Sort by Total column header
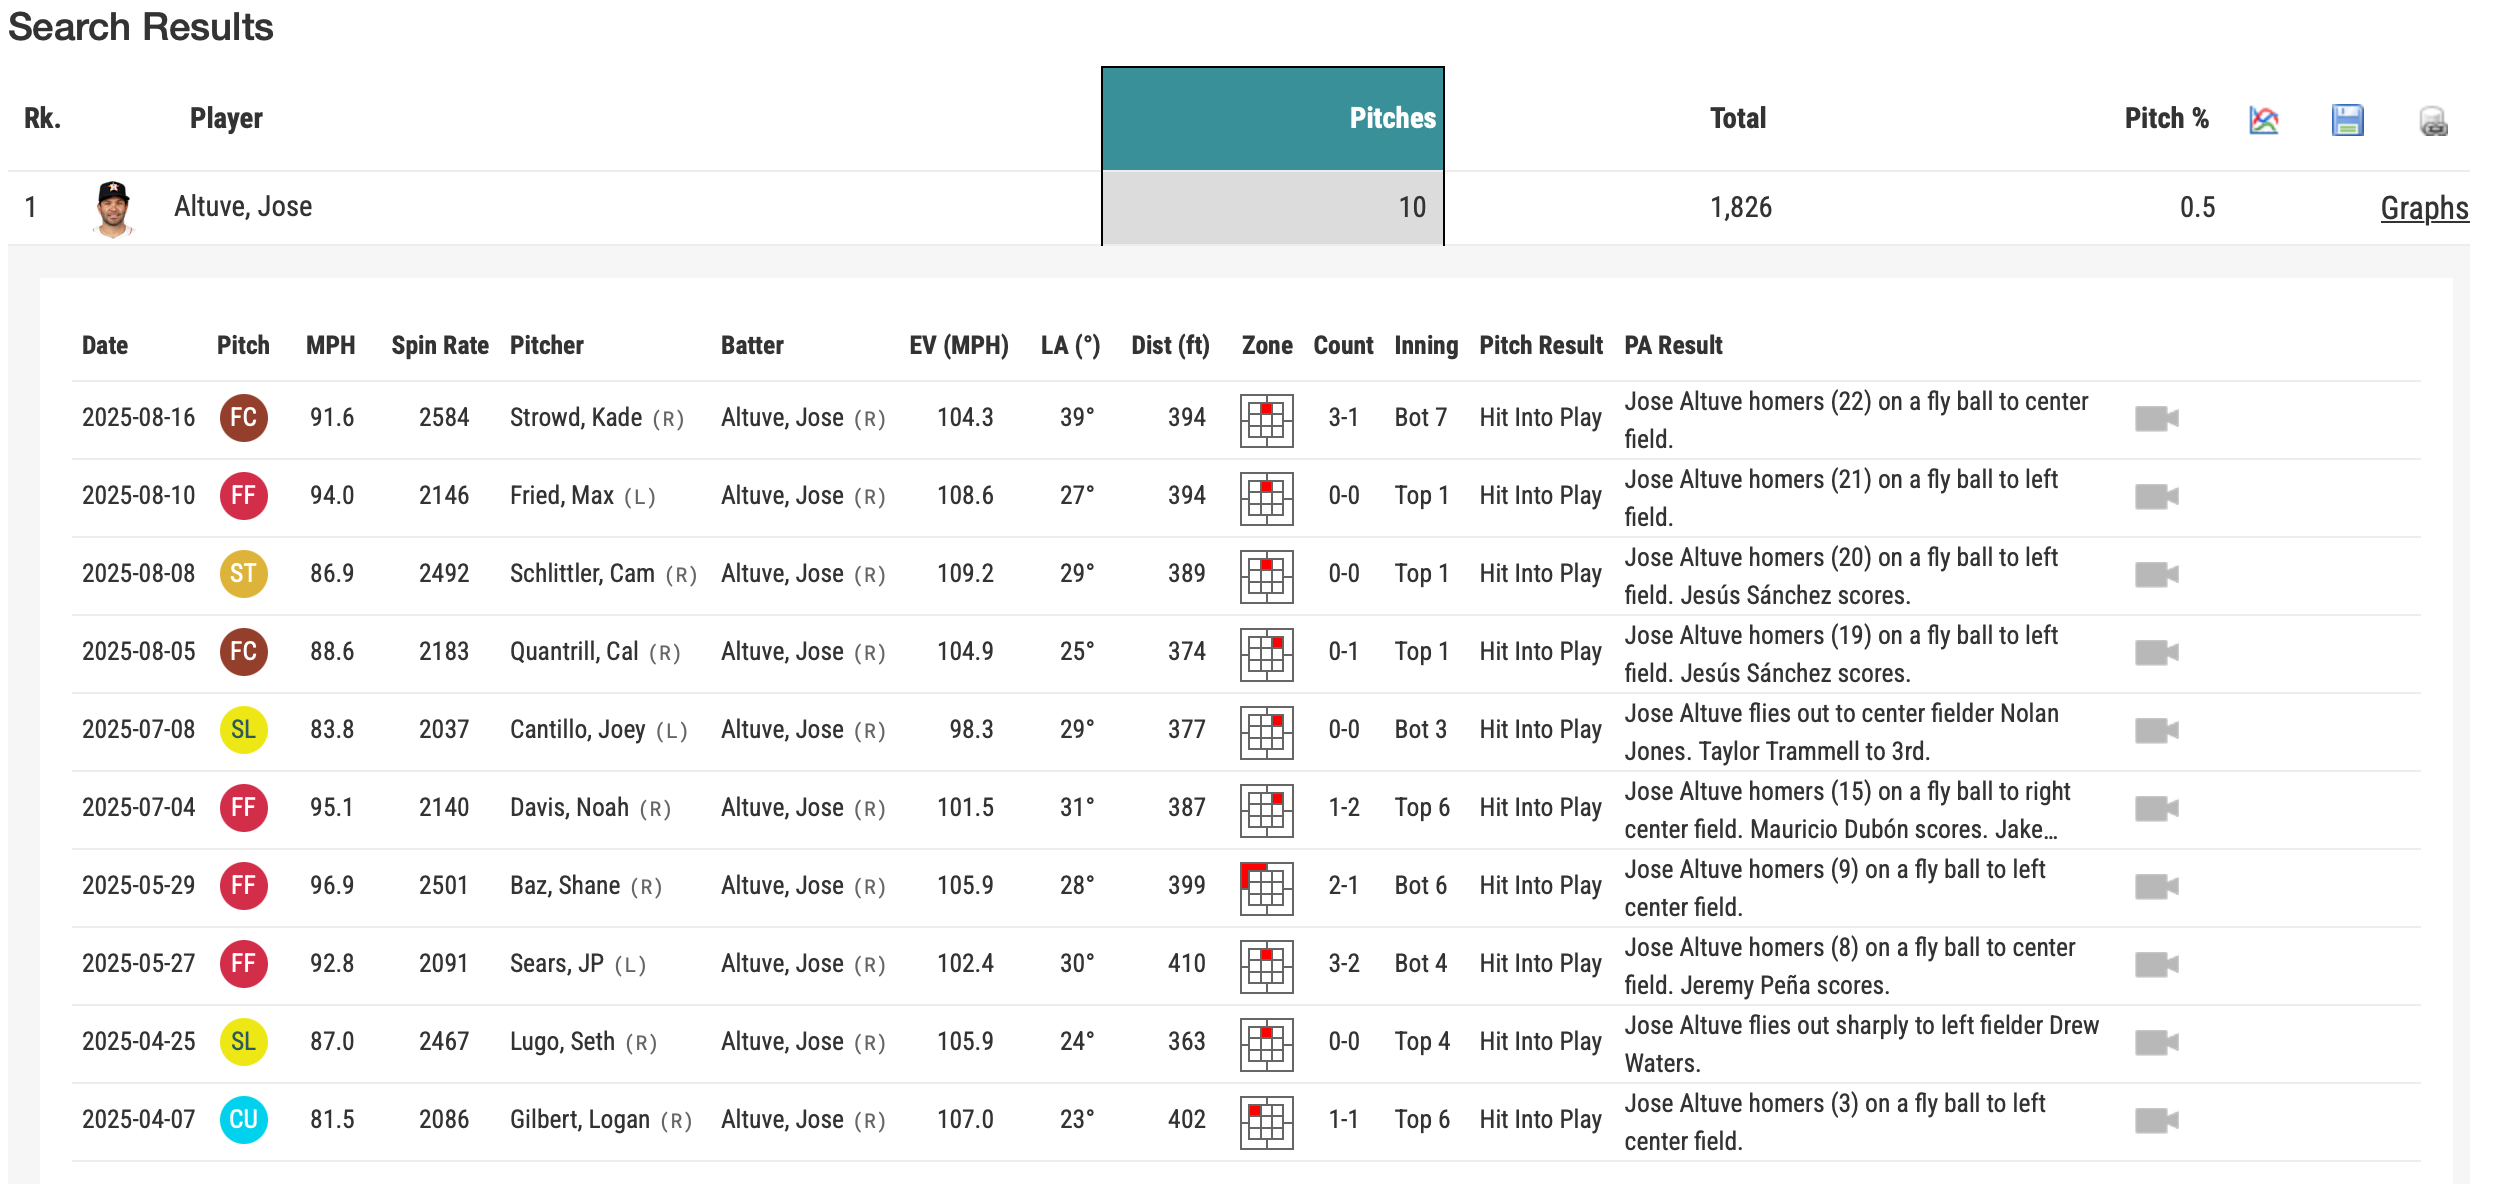Image resolution: width=2494 pixels, height=1184 pixels. pyautogui.click(x=1737, y=118)
